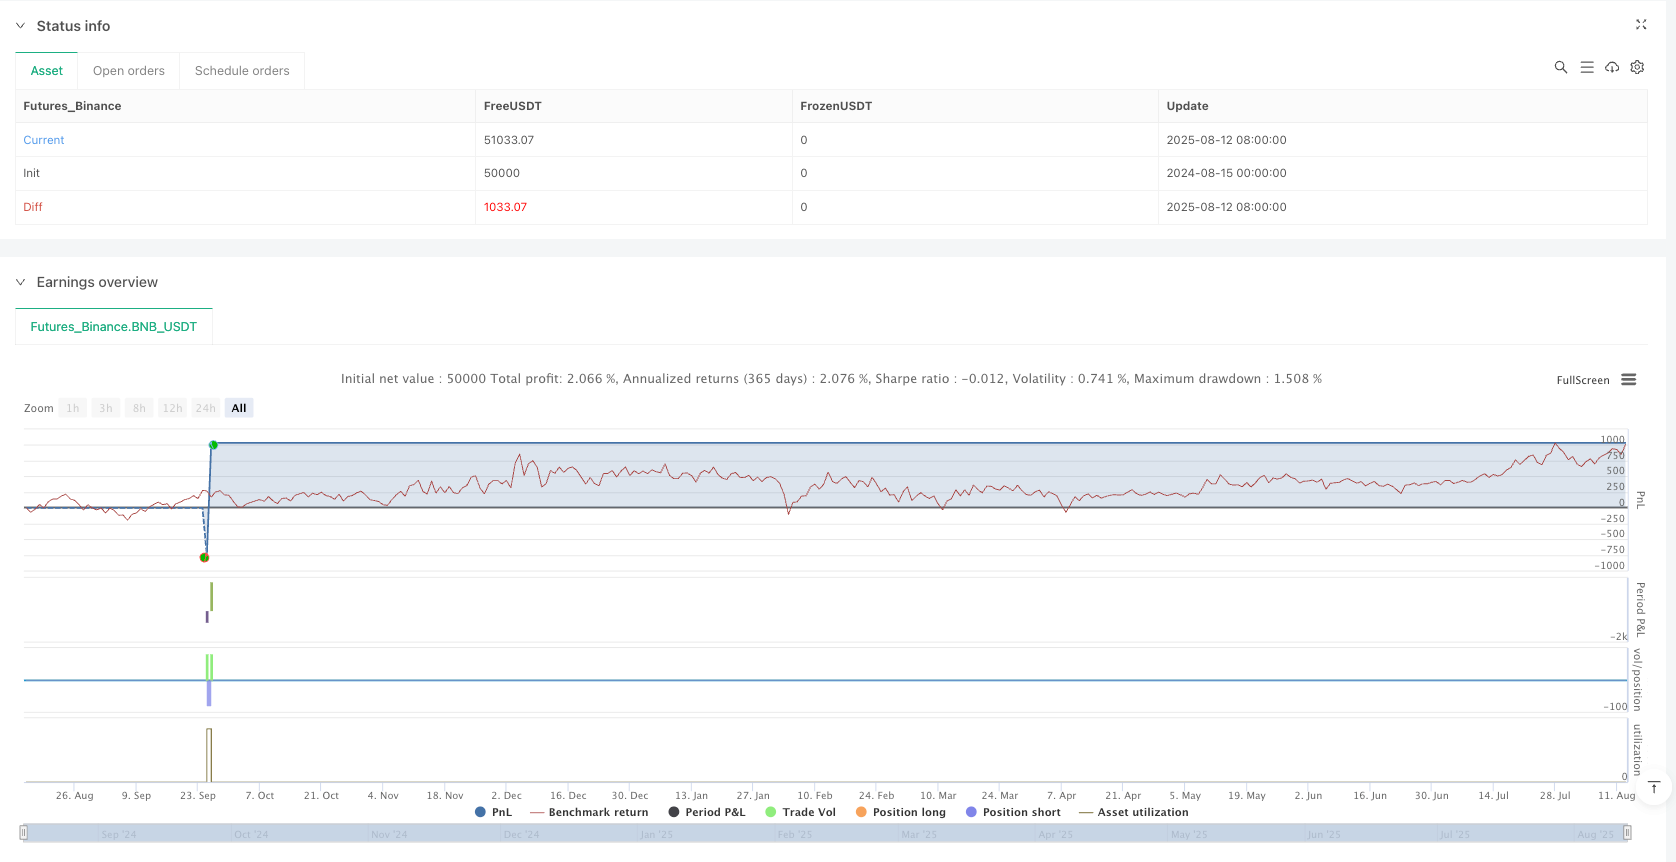The width and height of the screenshot is (1676, 862).
Task: Switch to the Schedule orders tab
Action: click(242, 71)
